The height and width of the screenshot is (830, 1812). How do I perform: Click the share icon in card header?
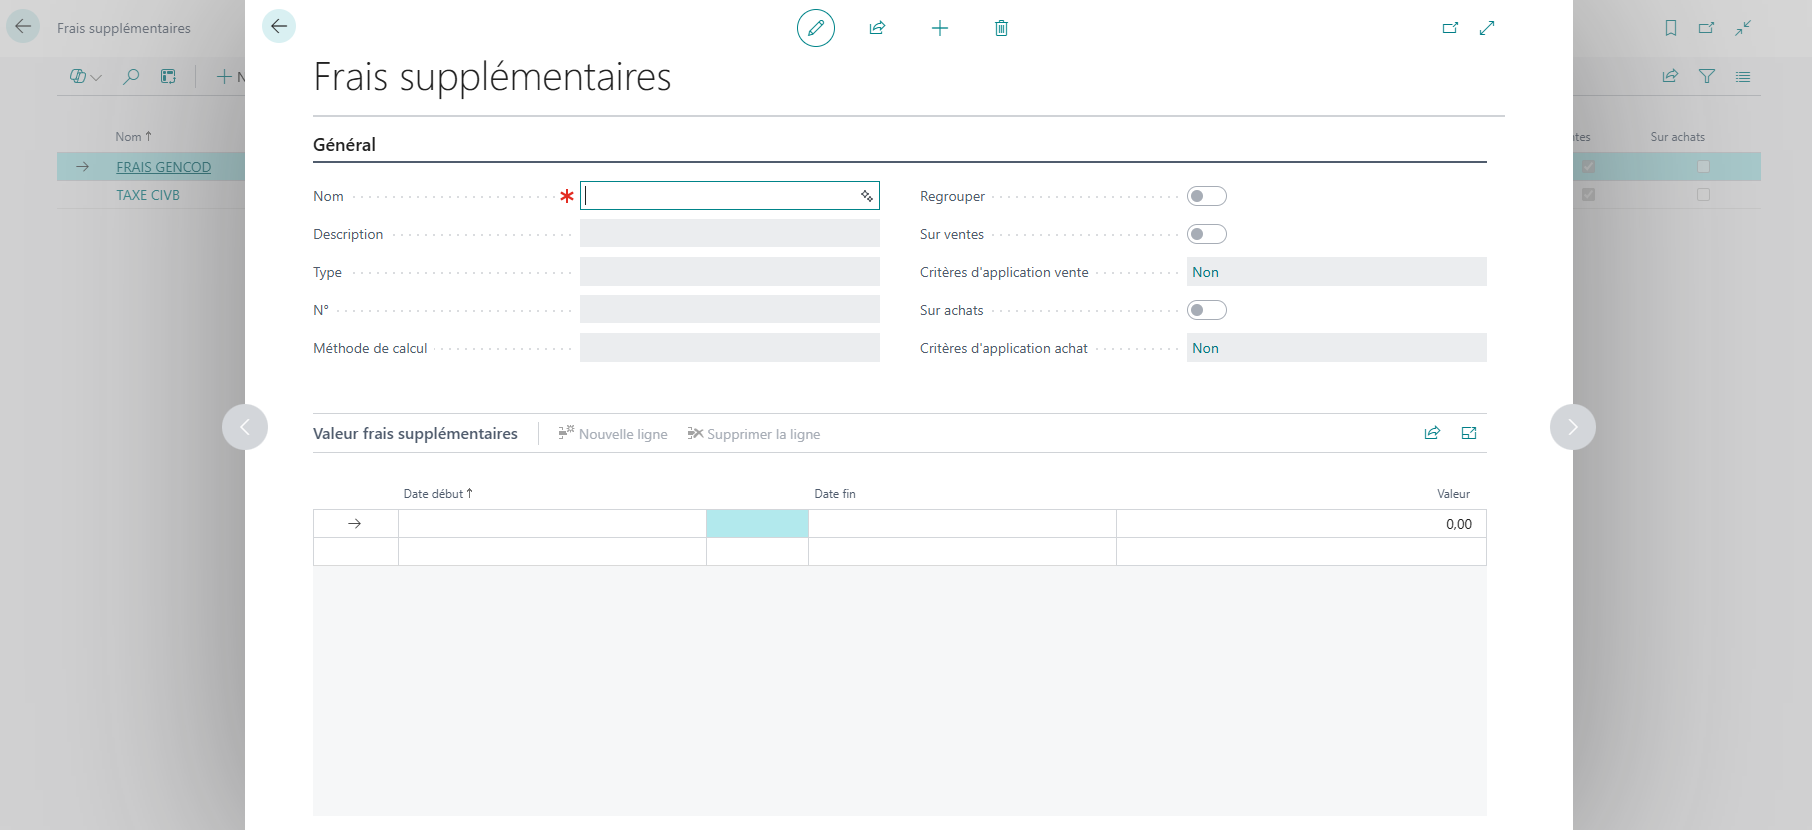(878, 28)
